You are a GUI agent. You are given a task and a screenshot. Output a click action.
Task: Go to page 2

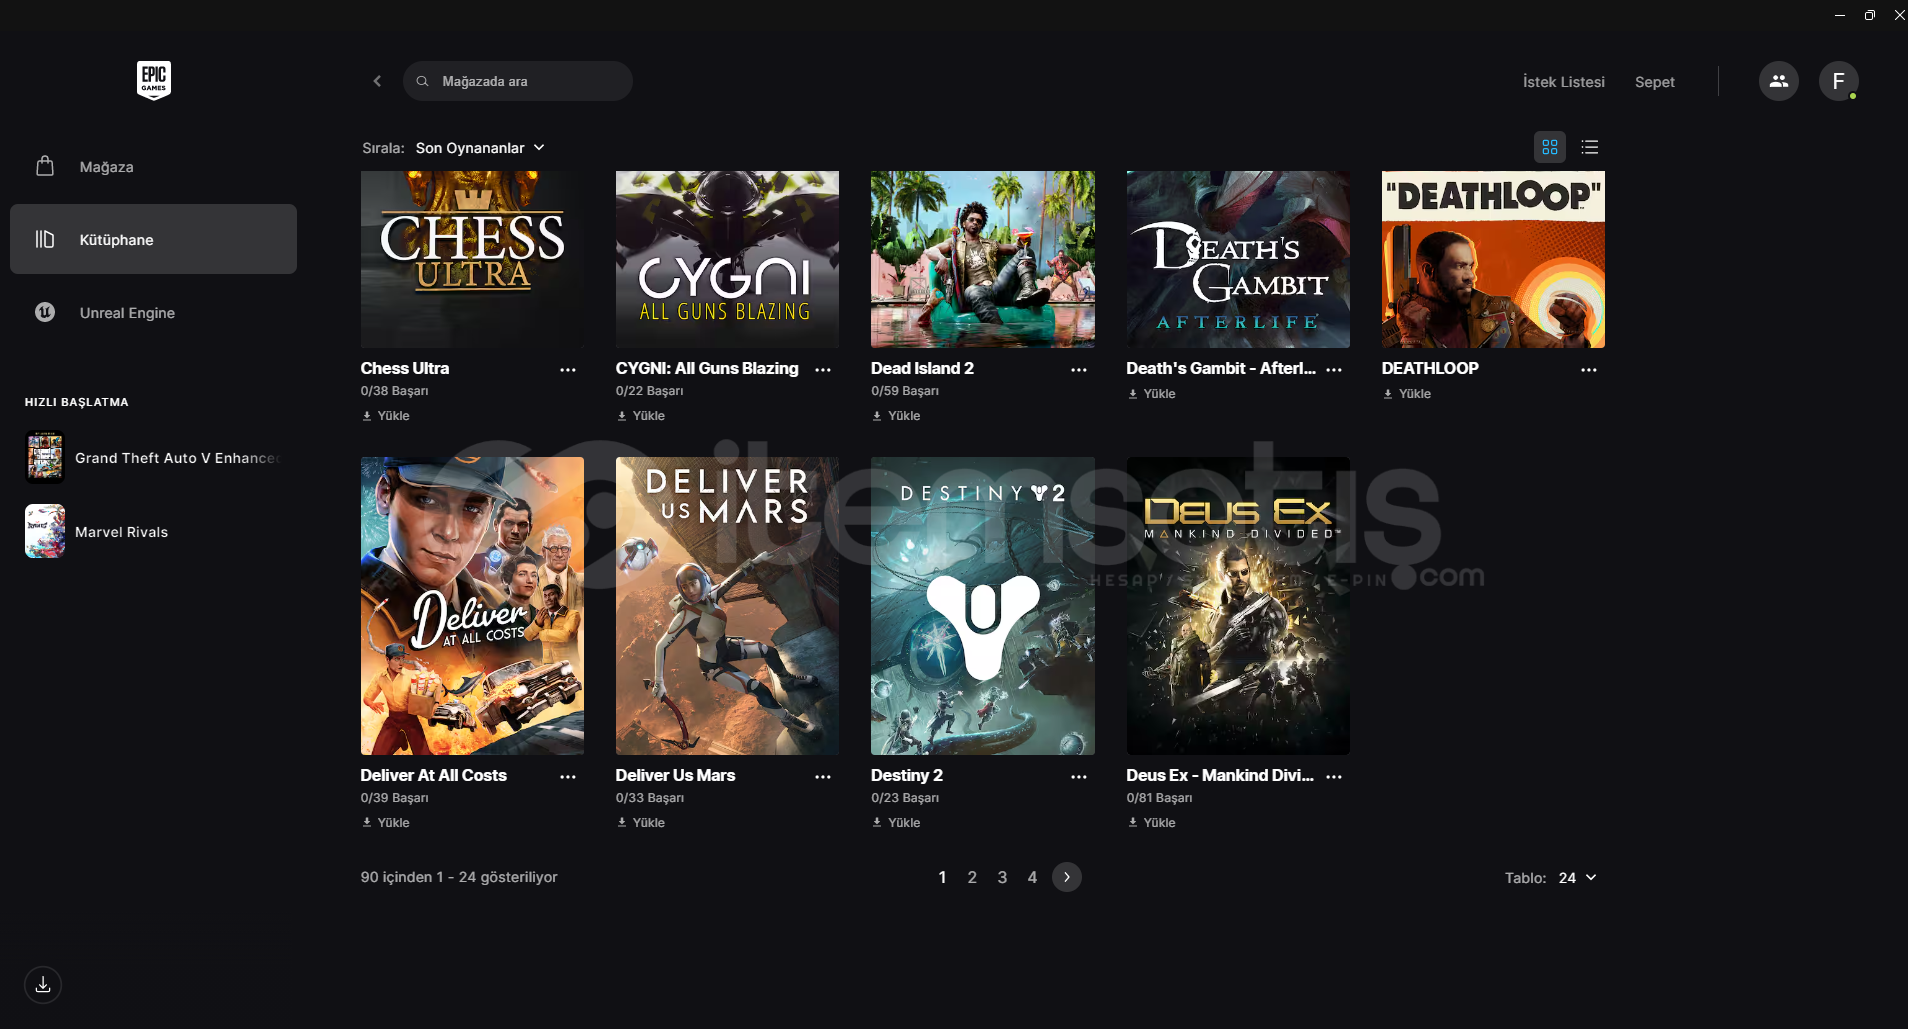pos(972,877)
